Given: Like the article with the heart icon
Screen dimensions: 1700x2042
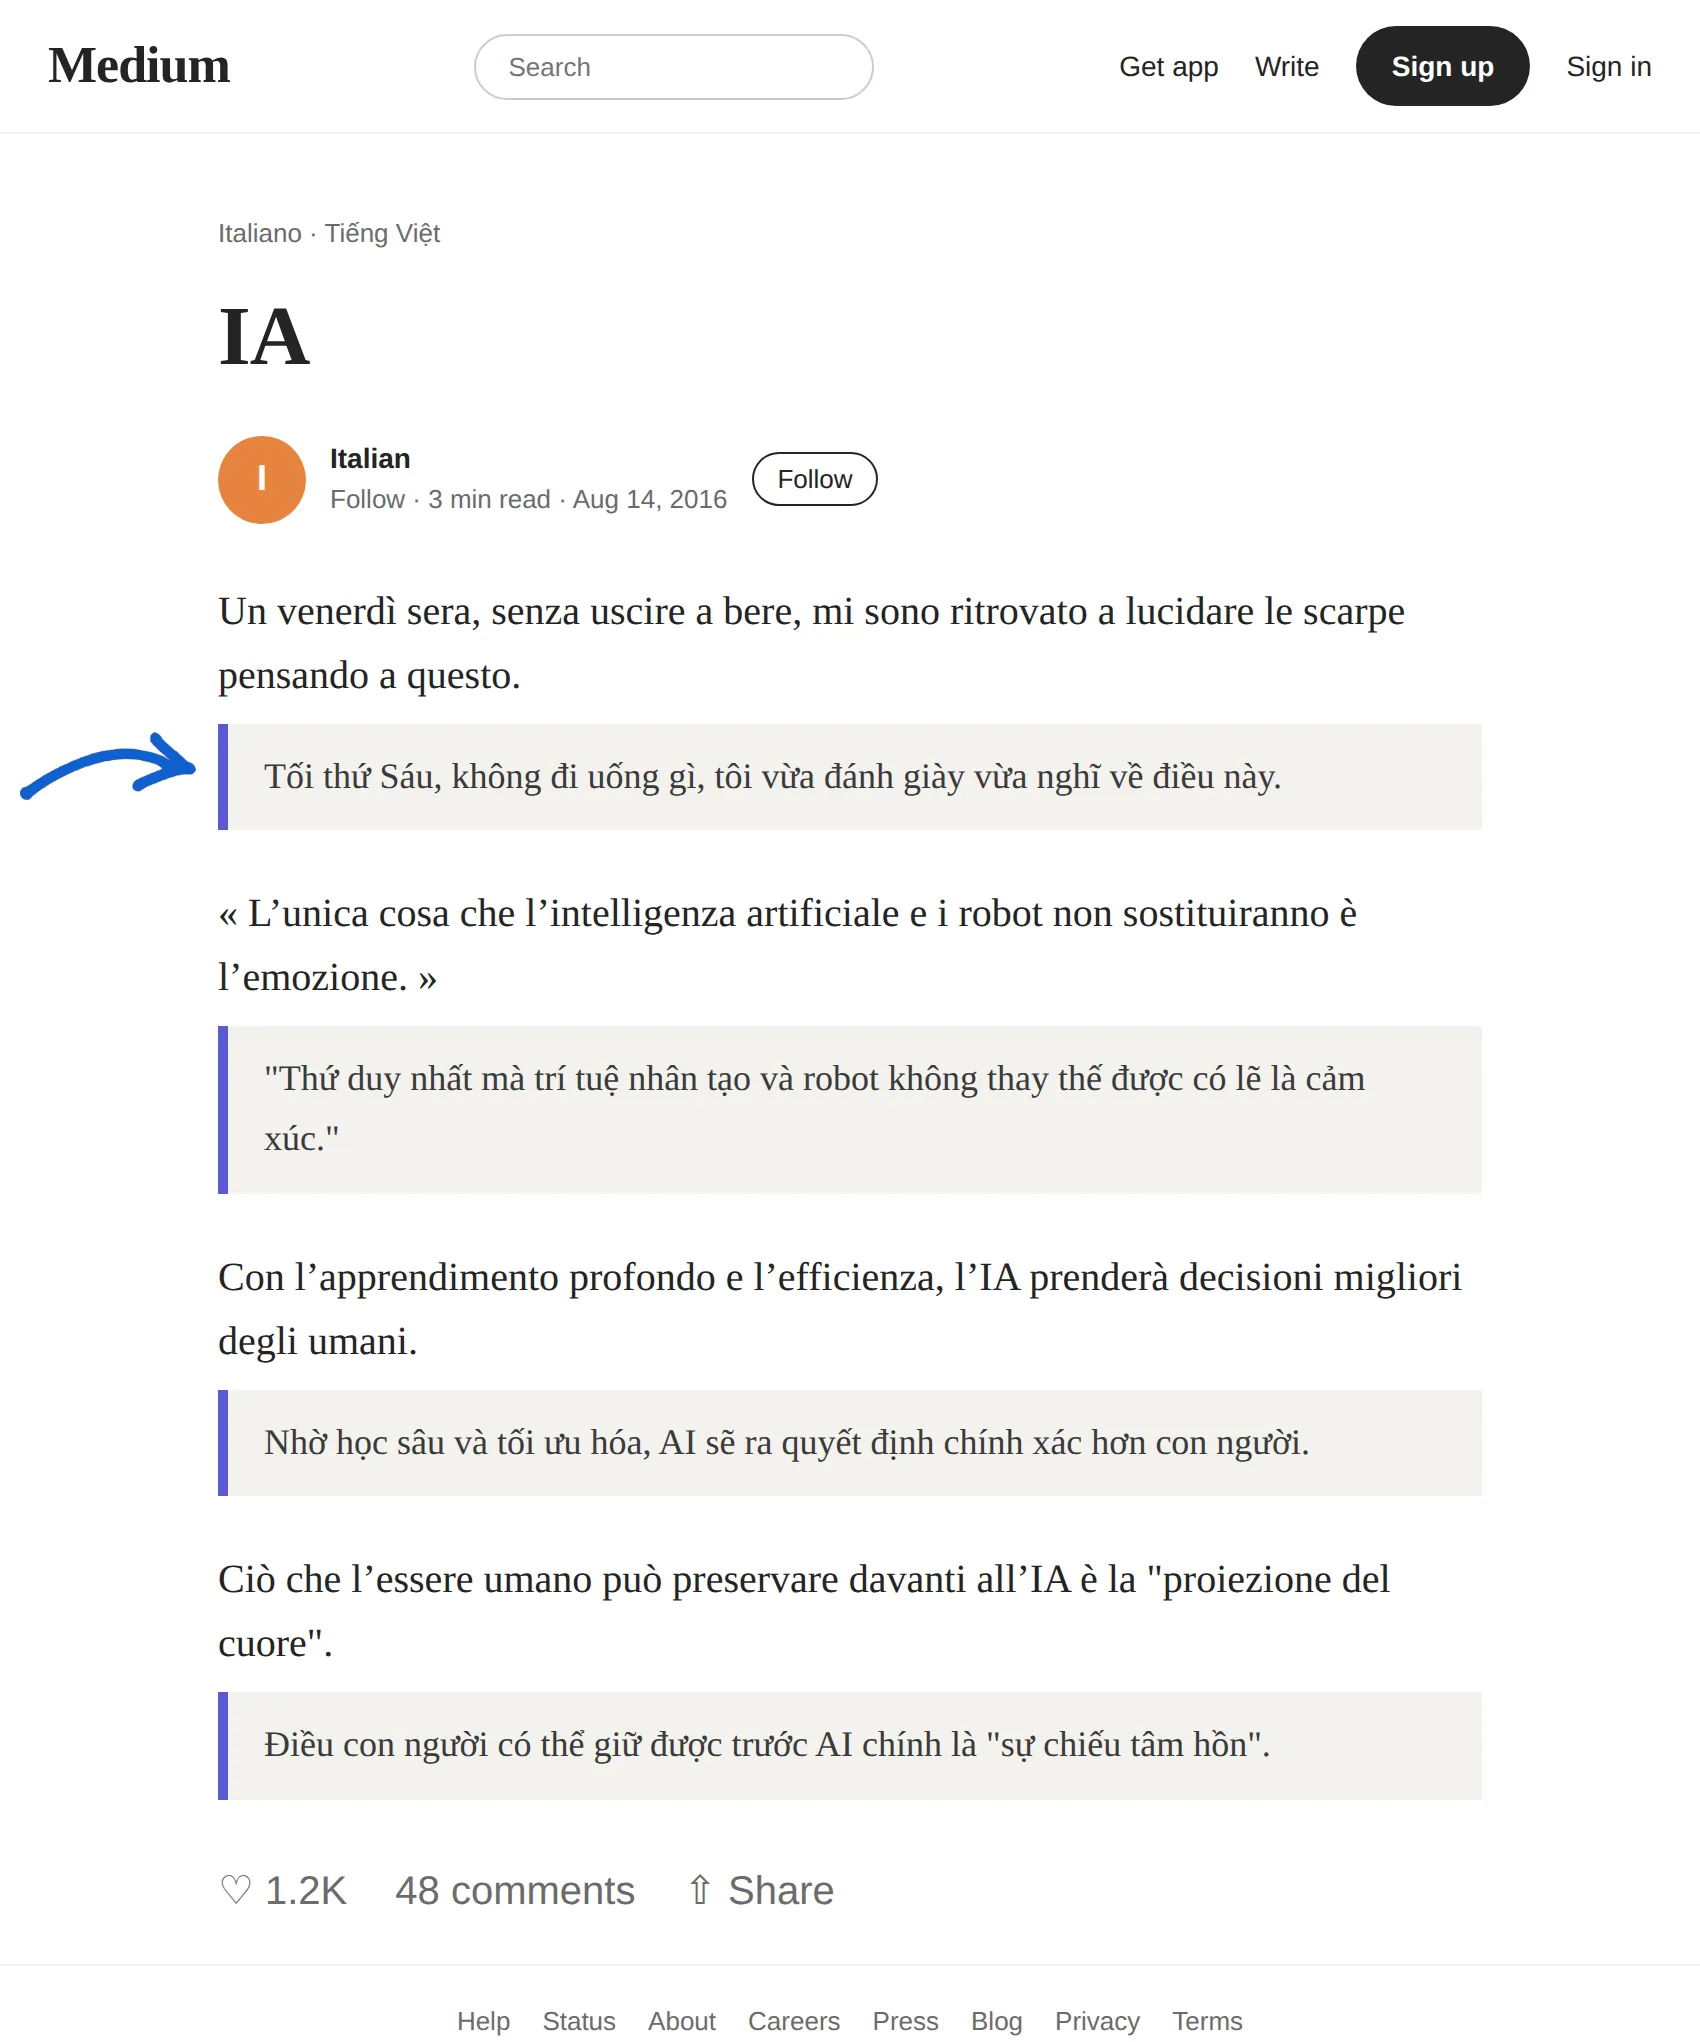Looking at the screenshot, I should click(236, 1890).
